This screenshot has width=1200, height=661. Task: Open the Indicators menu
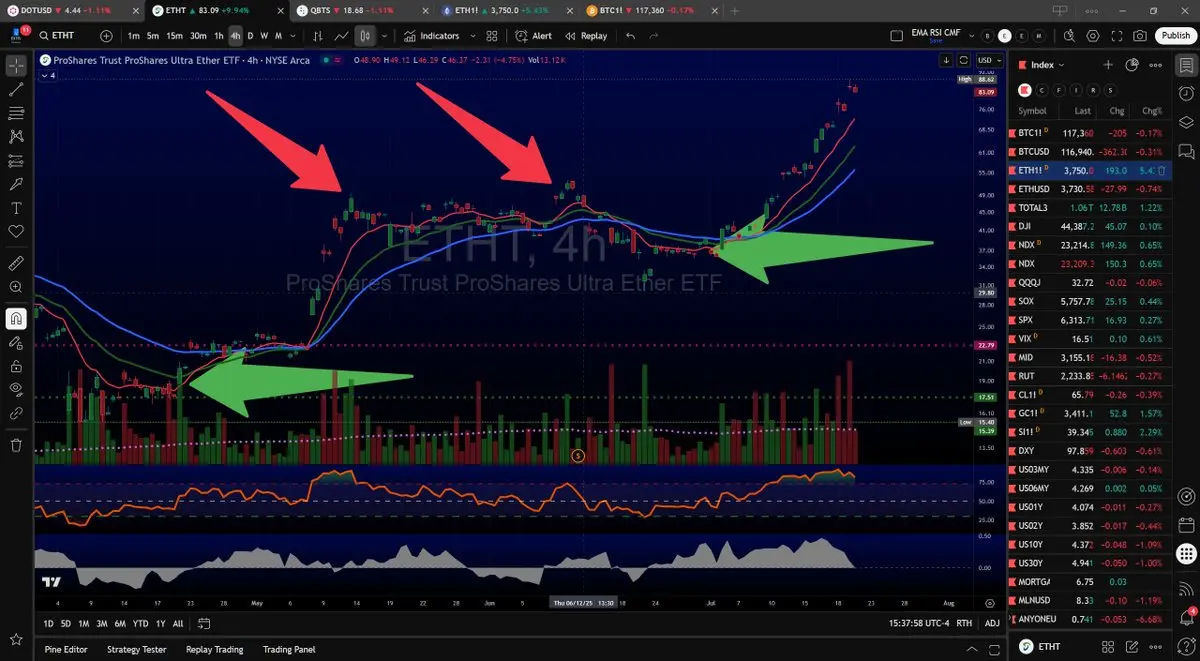432,36
